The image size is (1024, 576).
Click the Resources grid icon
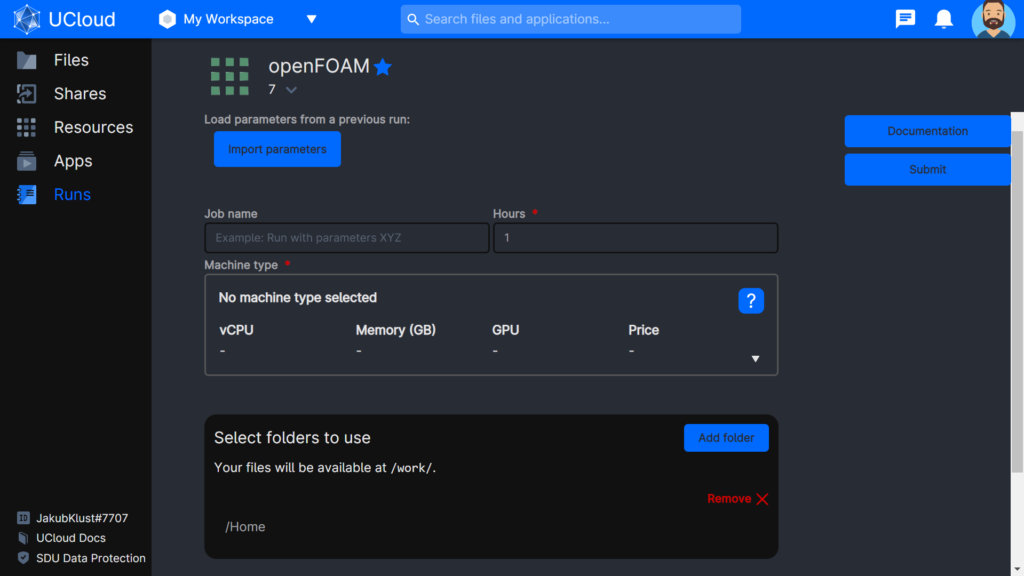pyautogui.click(x=26, y=127)
